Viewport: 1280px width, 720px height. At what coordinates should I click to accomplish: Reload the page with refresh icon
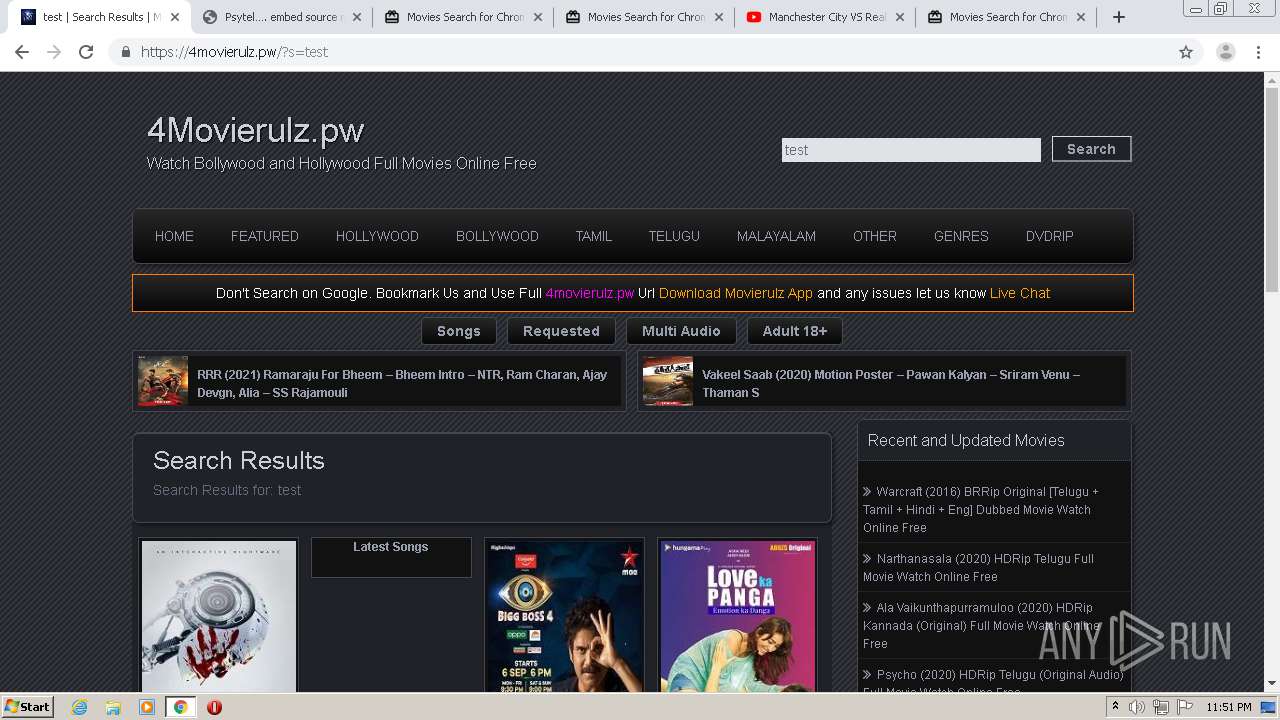click(86, 52)
